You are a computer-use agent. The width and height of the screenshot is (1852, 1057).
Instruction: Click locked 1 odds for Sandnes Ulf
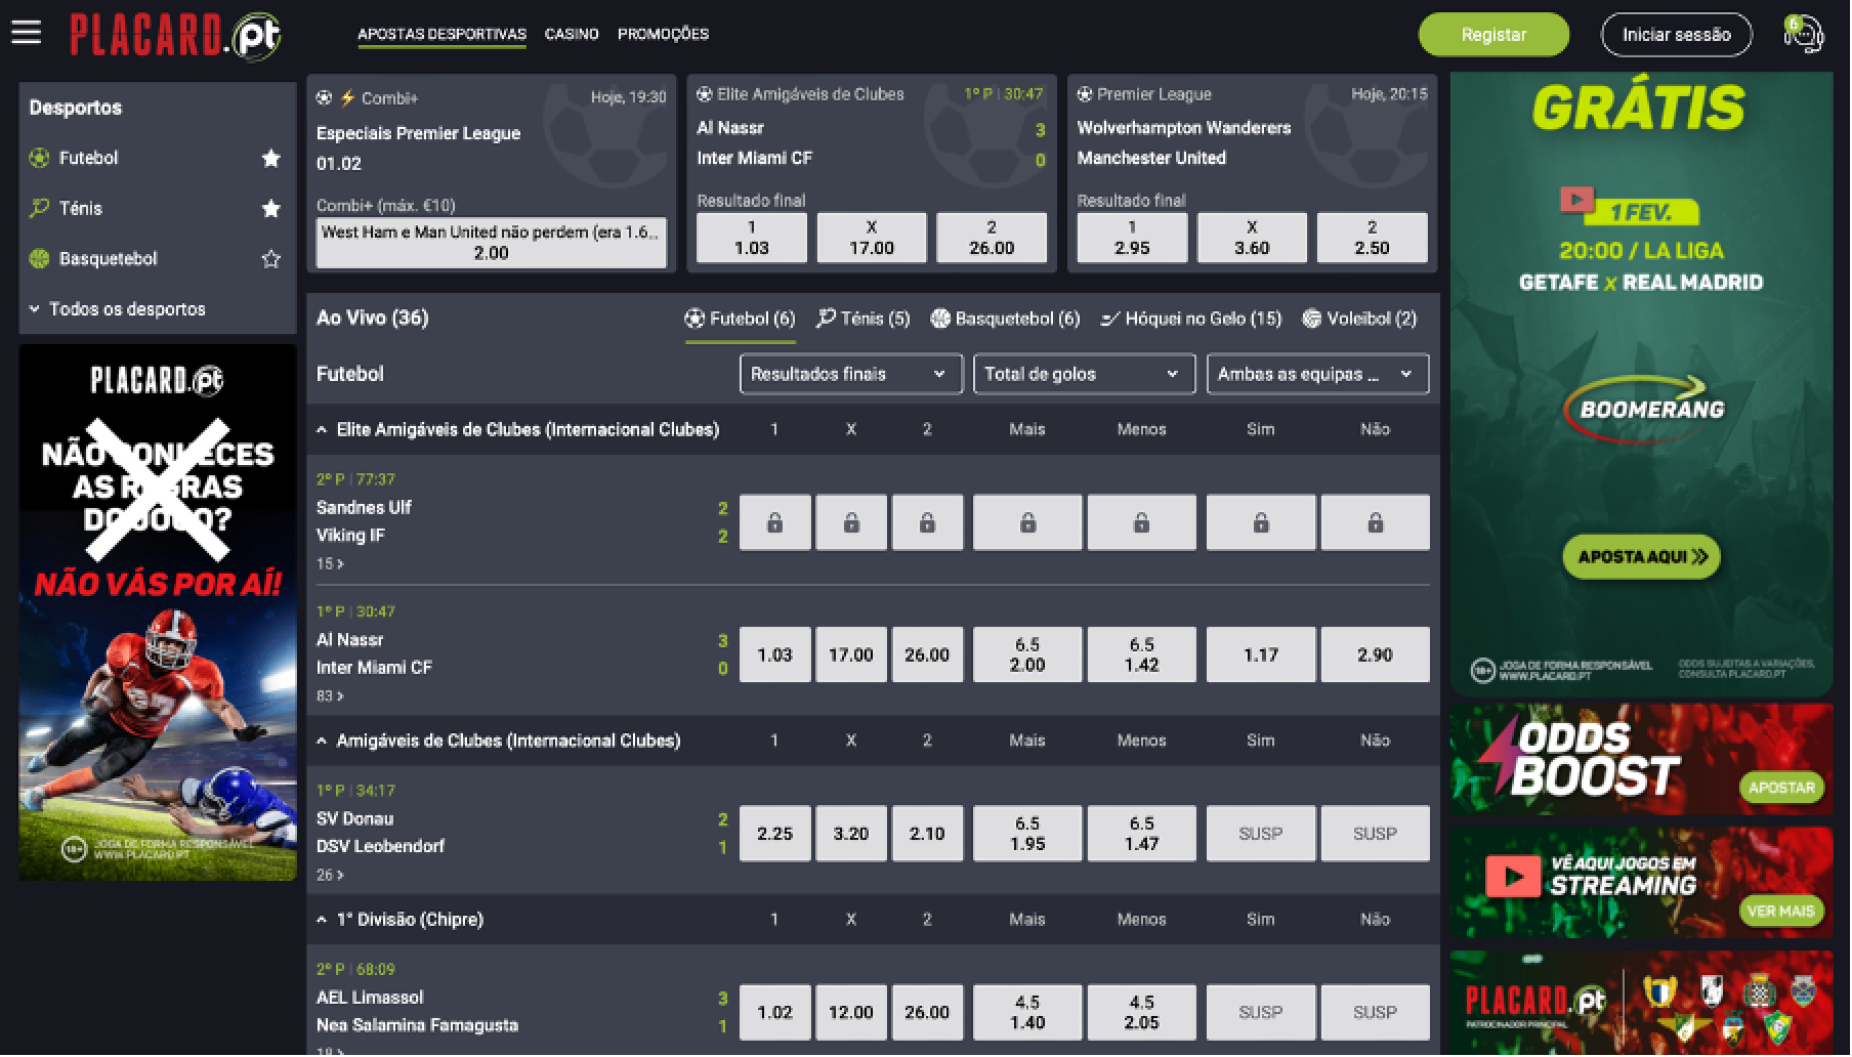[775, 522]
